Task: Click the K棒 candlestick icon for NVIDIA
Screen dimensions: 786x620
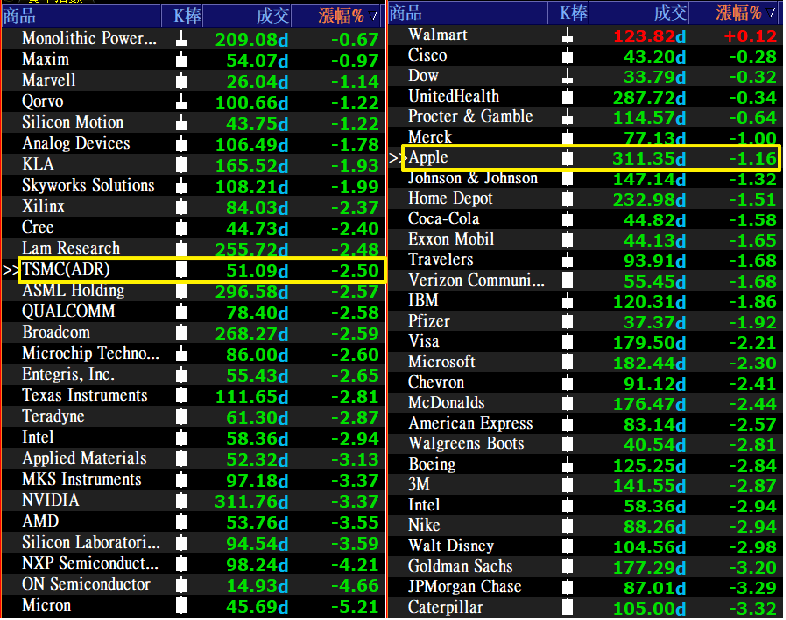Action: [182, 500]
